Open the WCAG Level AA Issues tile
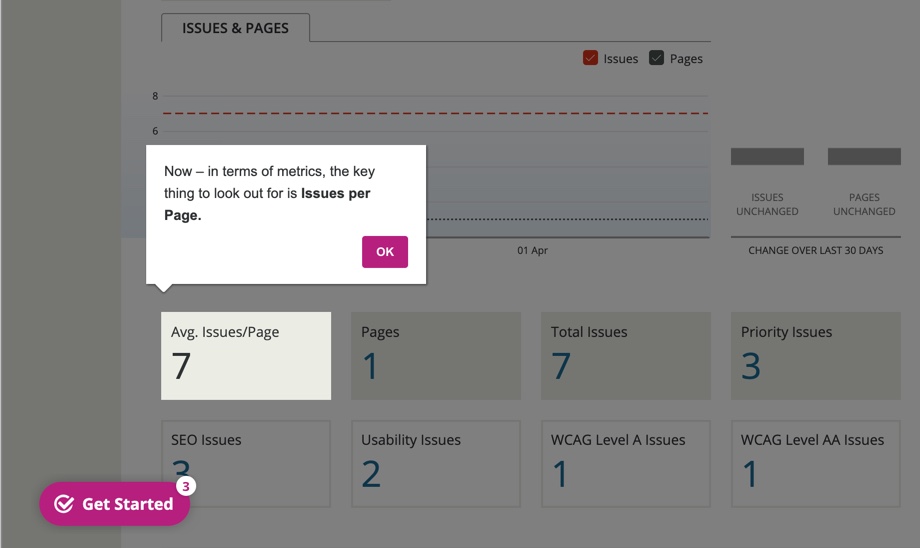The image size is (920, 548). tap(816, 463)
